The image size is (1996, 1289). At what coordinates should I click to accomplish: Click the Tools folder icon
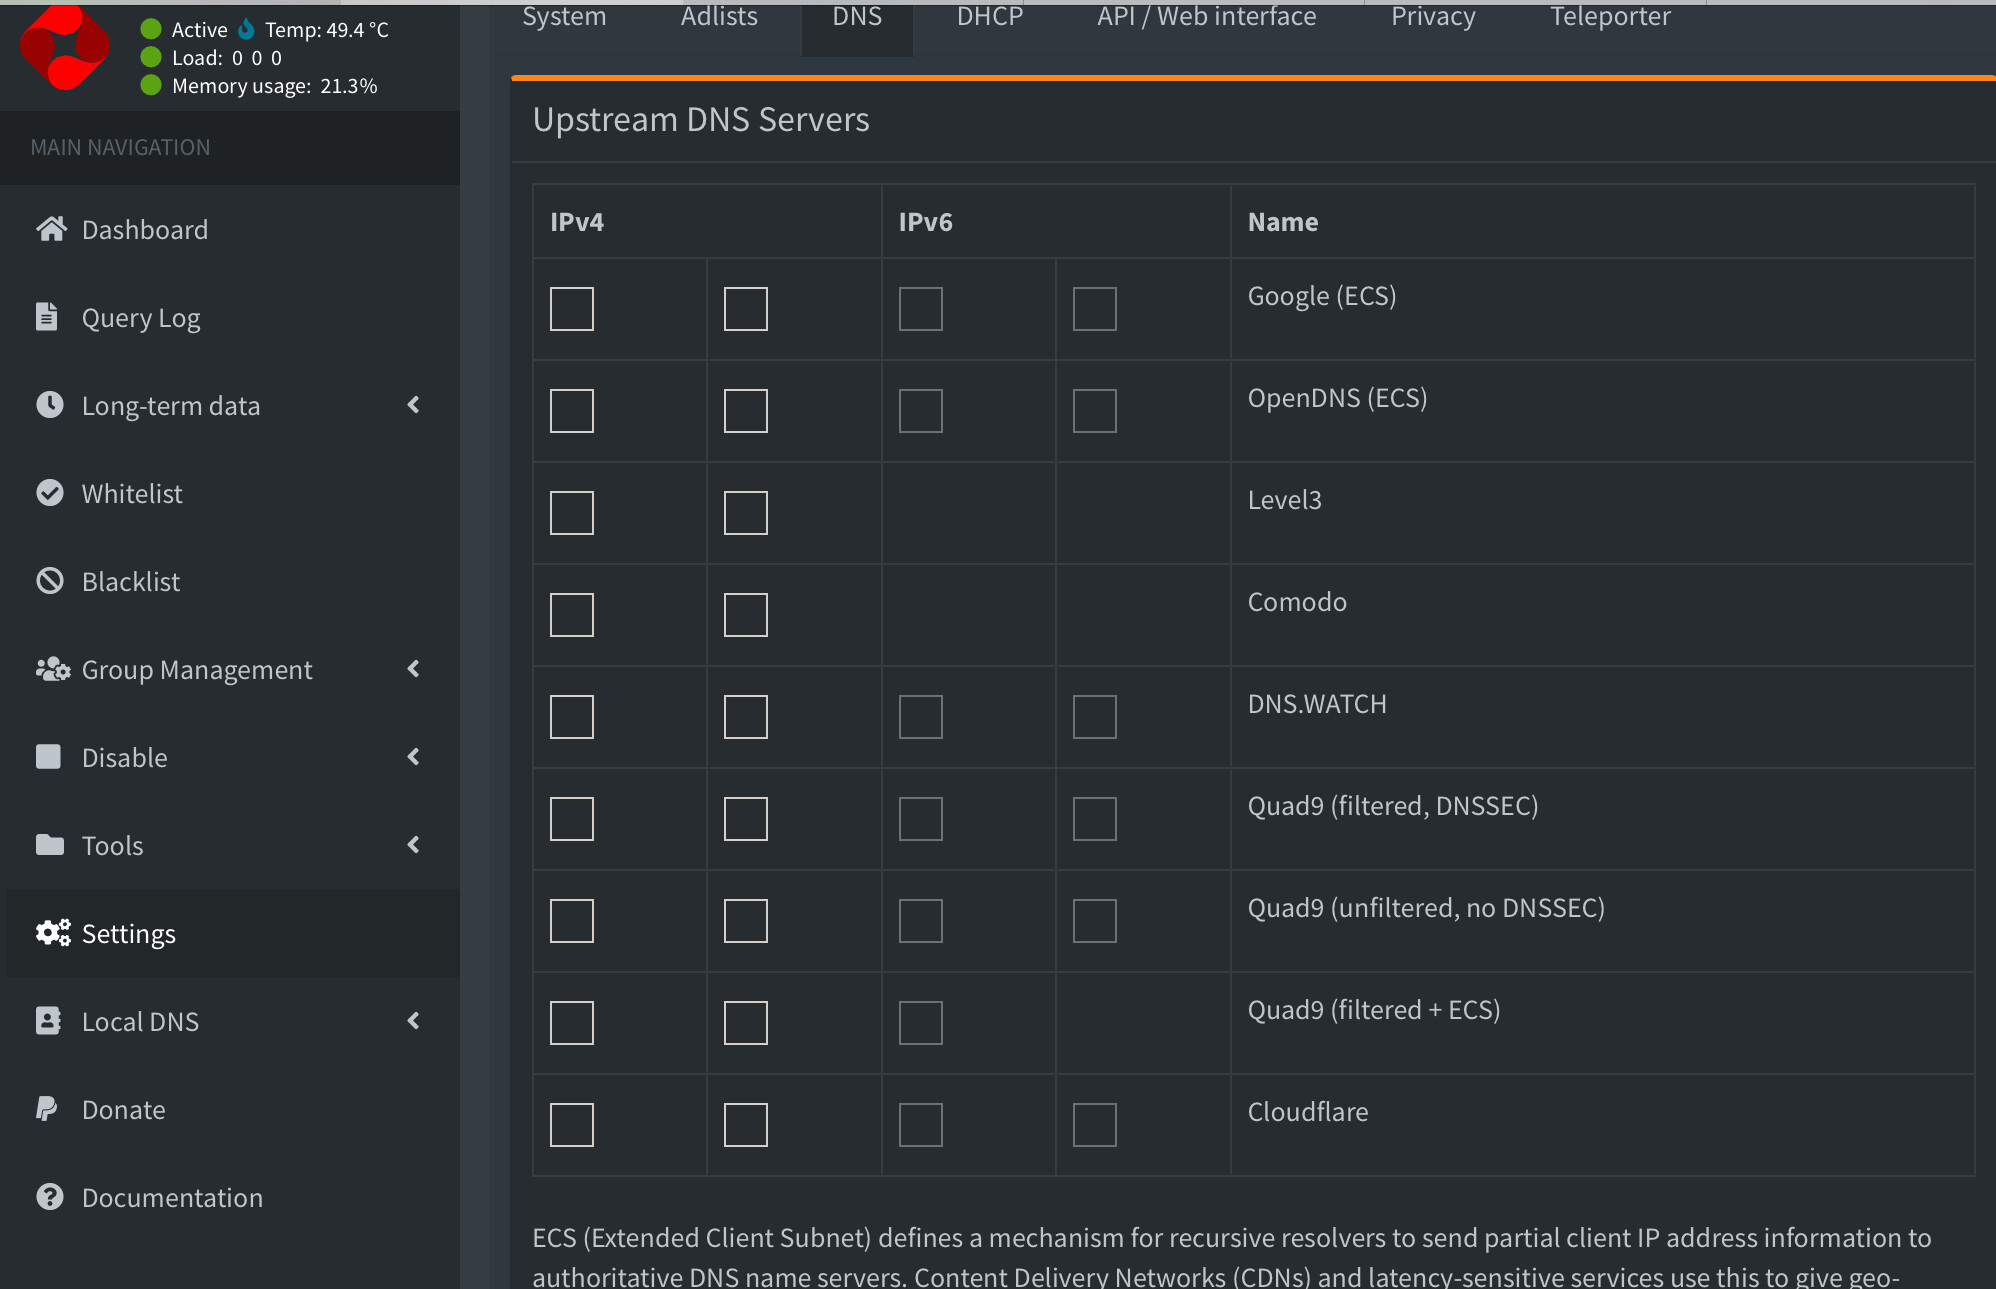pos(50,844)
